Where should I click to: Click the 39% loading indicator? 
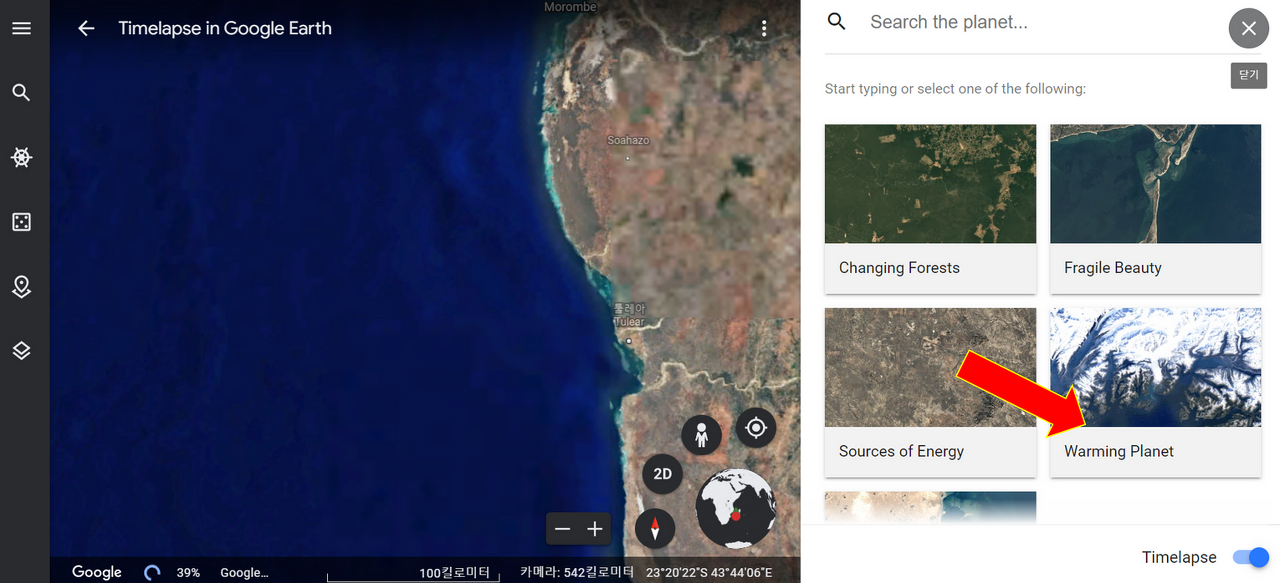click(188, 573)
